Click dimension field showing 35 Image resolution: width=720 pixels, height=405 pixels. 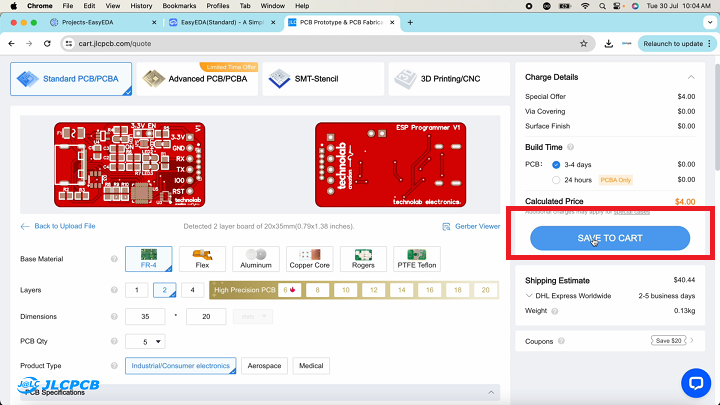145,316
